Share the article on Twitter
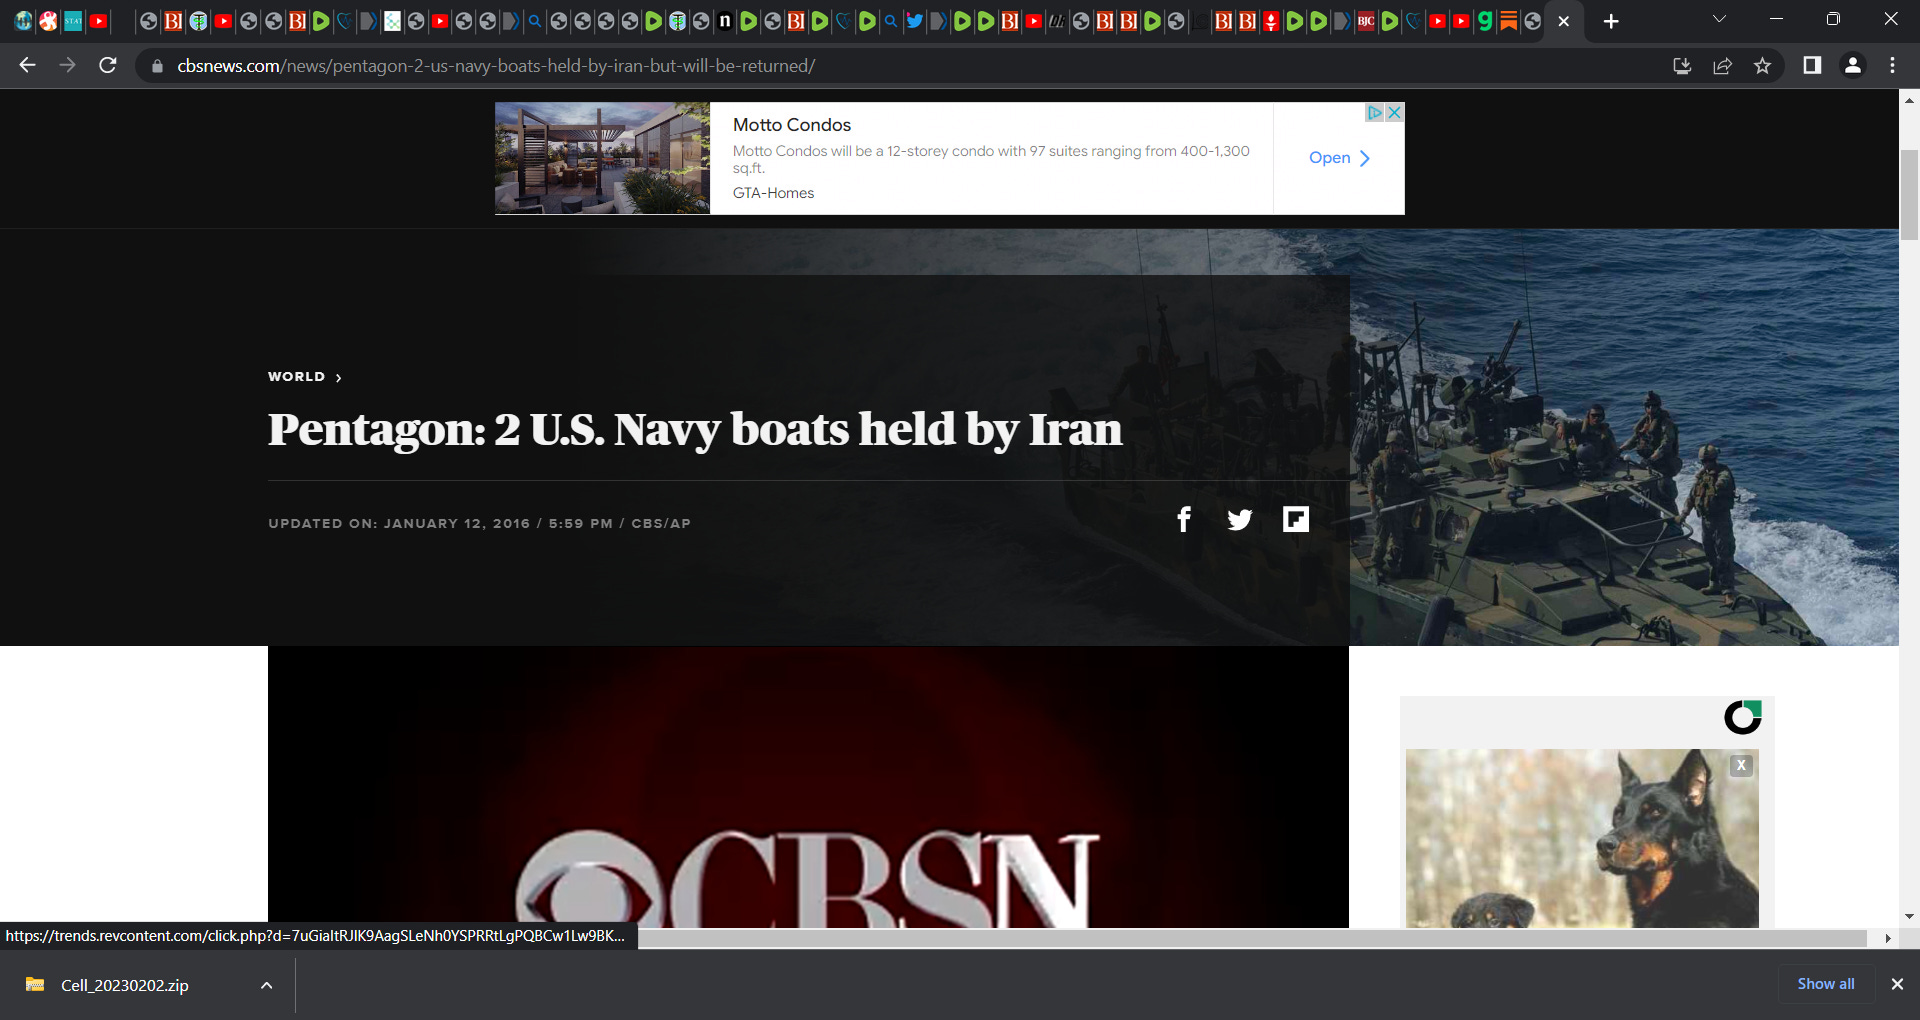 coord(1240,520)
